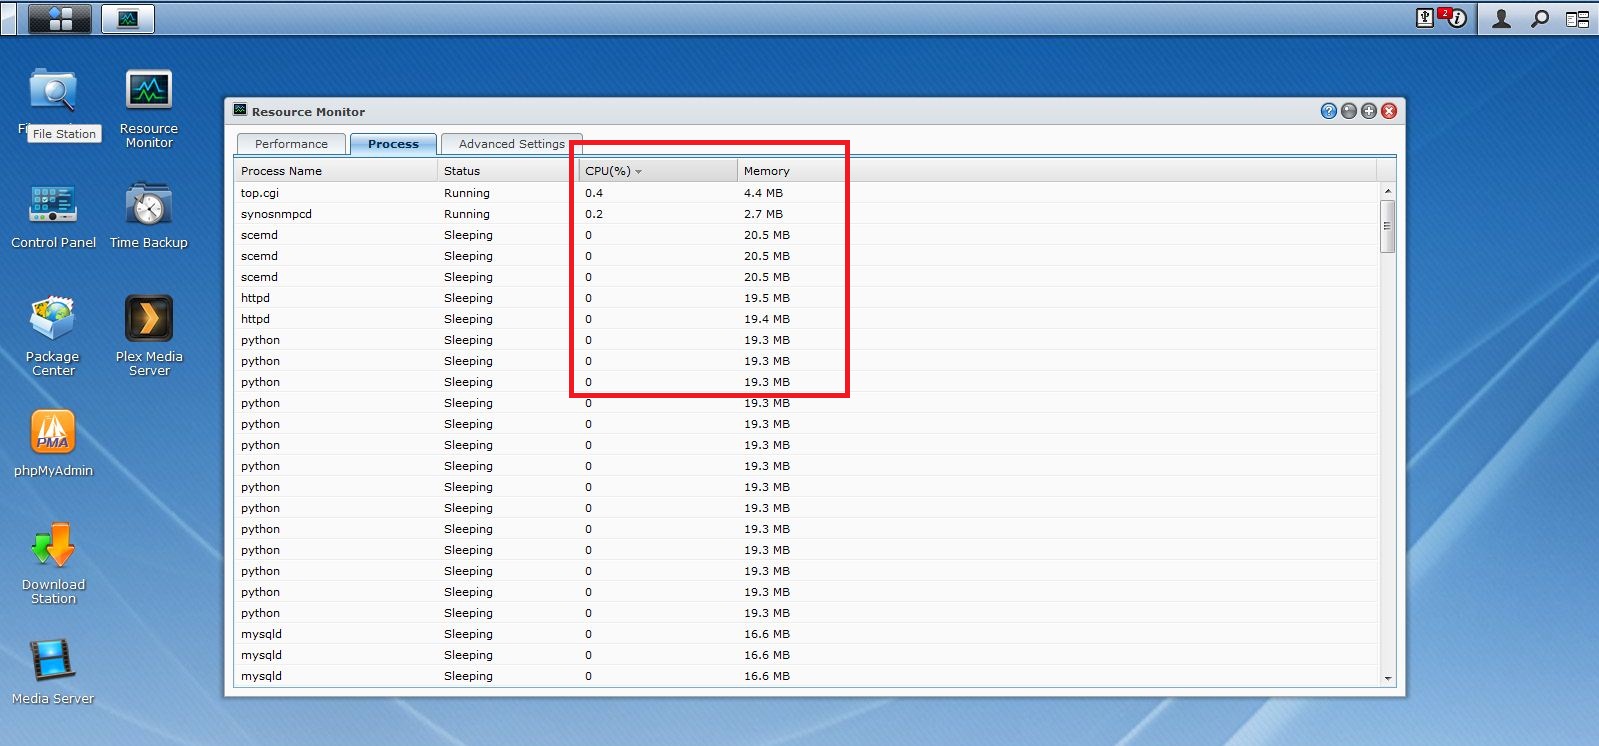Open Time Backup application

(x=149, y=205)
